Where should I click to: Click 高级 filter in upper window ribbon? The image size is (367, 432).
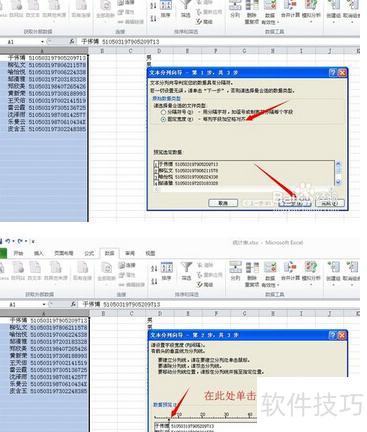tap(204, 22)
